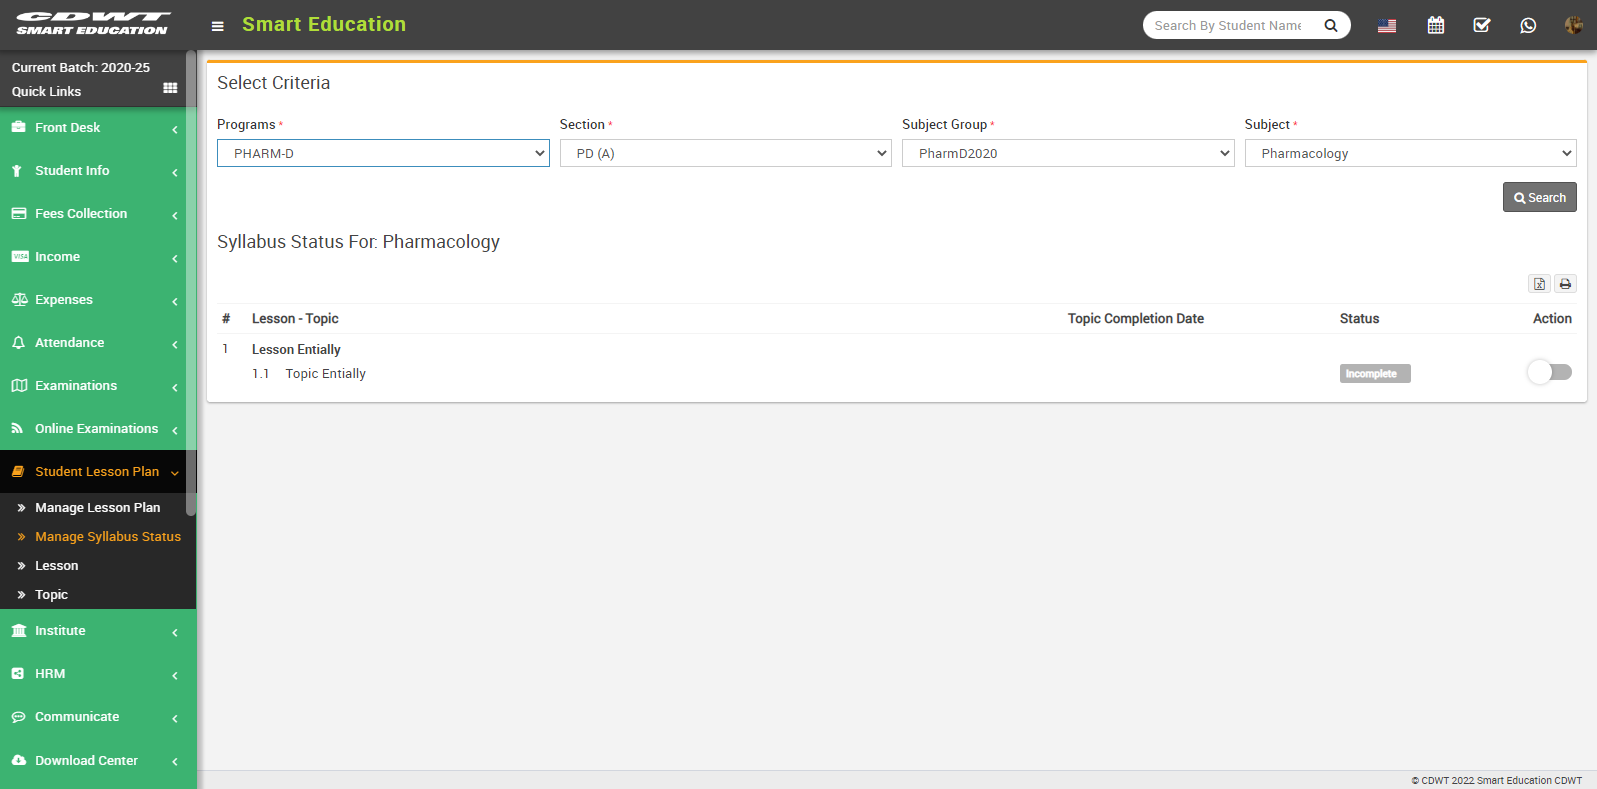1597x789 pixels.
Task: Open the calendar icon in header
Action: [1435, 25]
